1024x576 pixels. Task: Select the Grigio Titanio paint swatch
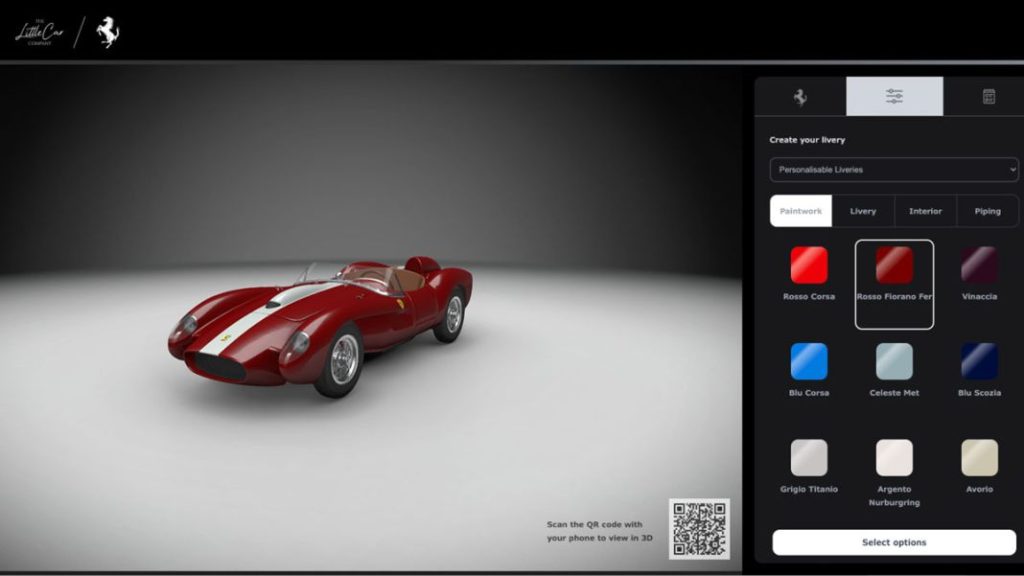(809, 457)
